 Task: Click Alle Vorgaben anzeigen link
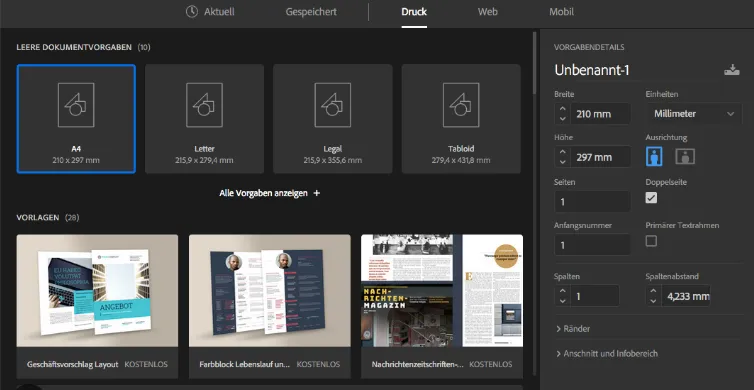click(x=270, y=193)
